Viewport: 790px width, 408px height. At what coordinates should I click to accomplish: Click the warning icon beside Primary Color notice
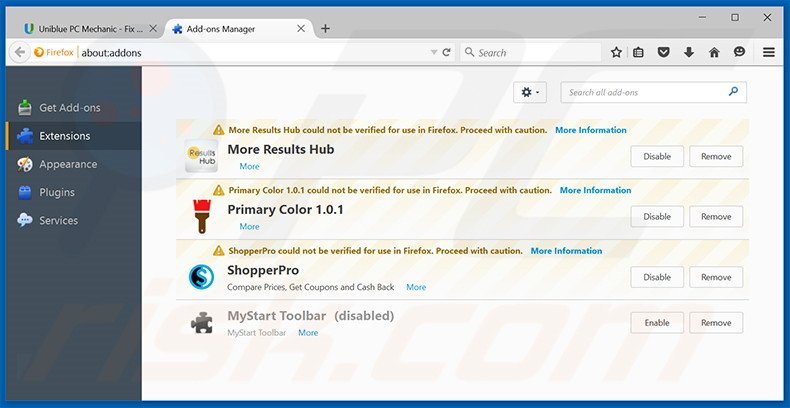coord(218,190)
